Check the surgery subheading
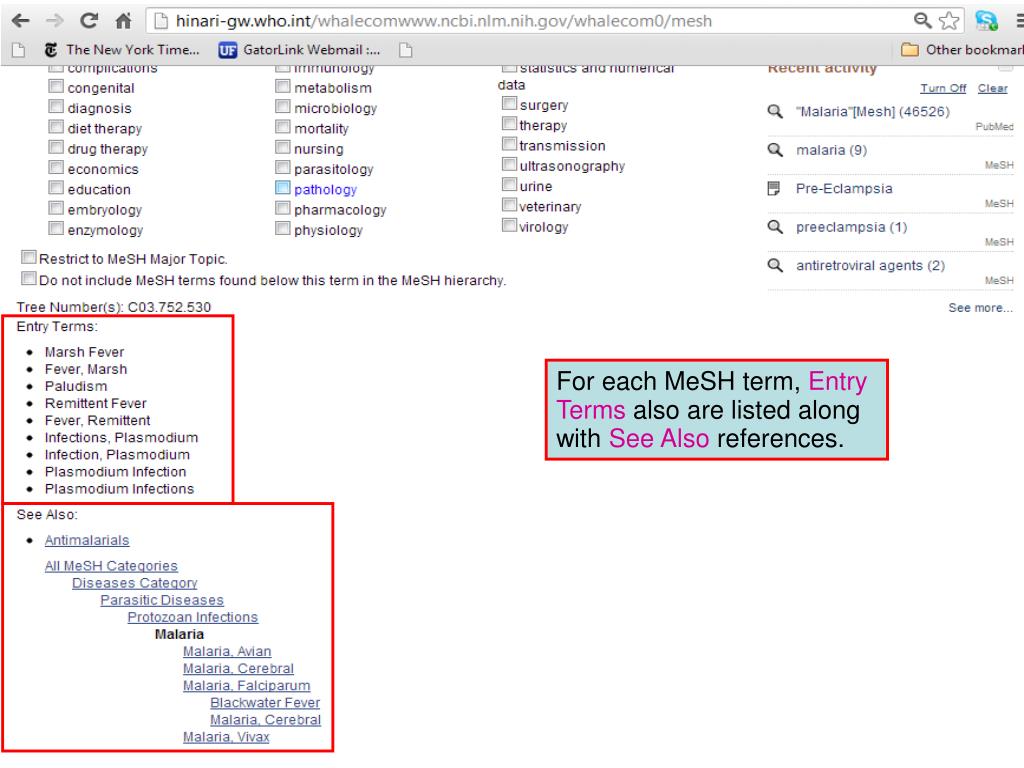The height and width of the screenshot is (768, 1024). pyautogui.click(x=509, y=103)
